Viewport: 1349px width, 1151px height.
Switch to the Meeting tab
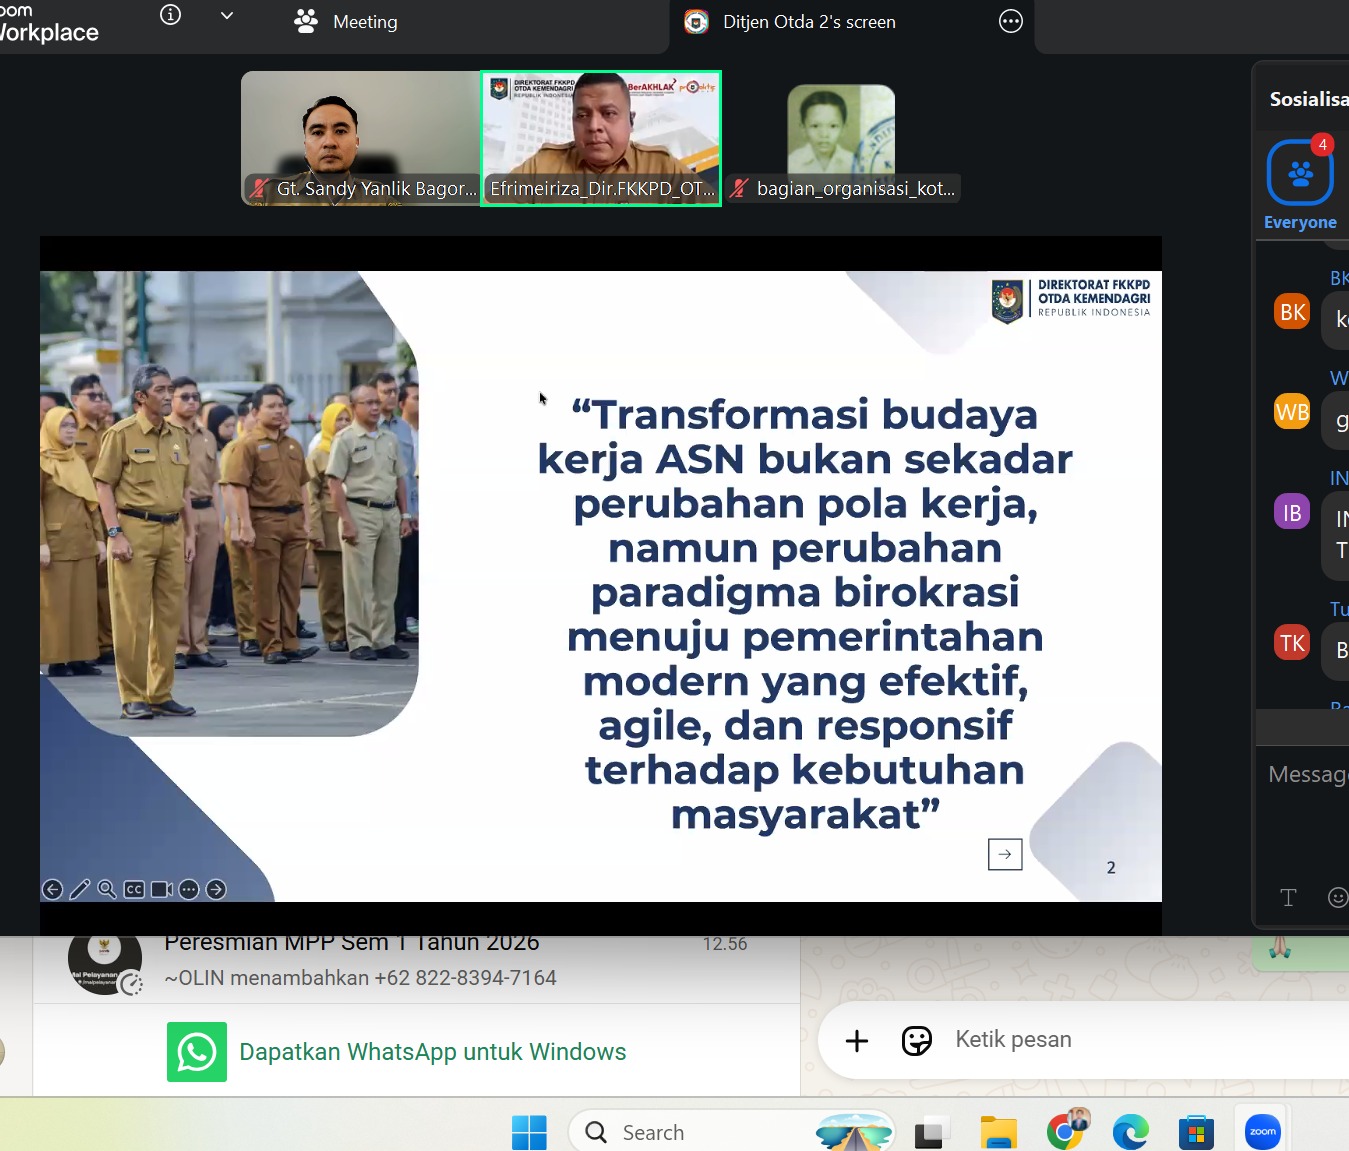(346, 21)
